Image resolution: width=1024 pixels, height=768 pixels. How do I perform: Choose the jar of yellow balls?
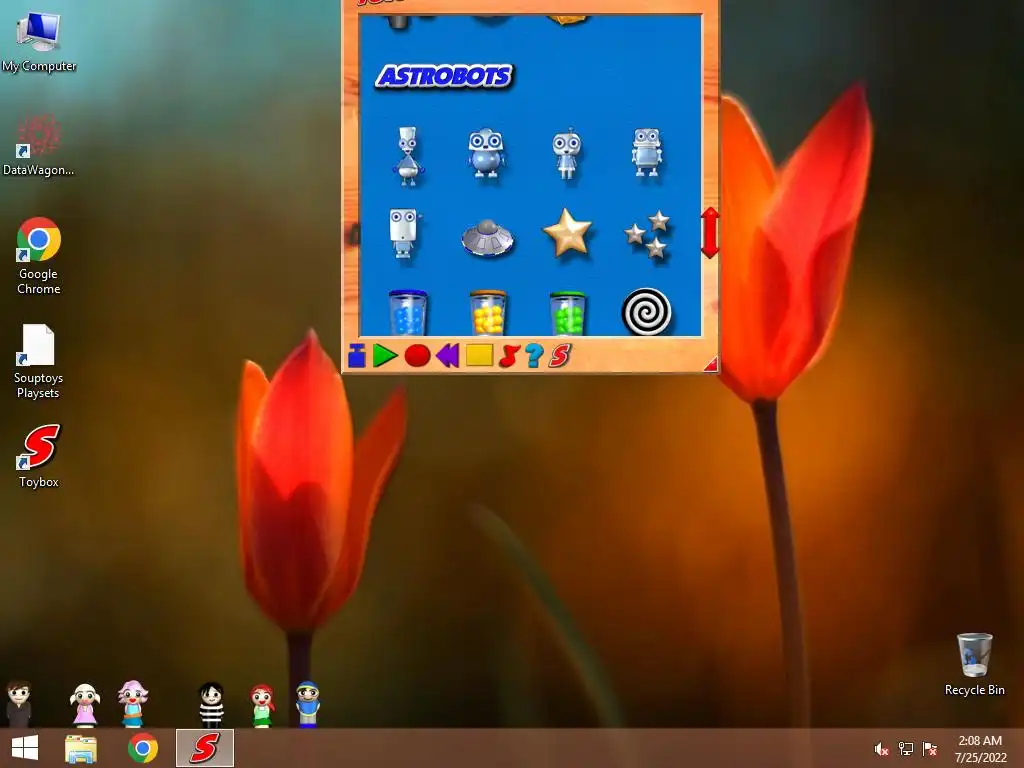pyautogui.click(x=488, y=313)
